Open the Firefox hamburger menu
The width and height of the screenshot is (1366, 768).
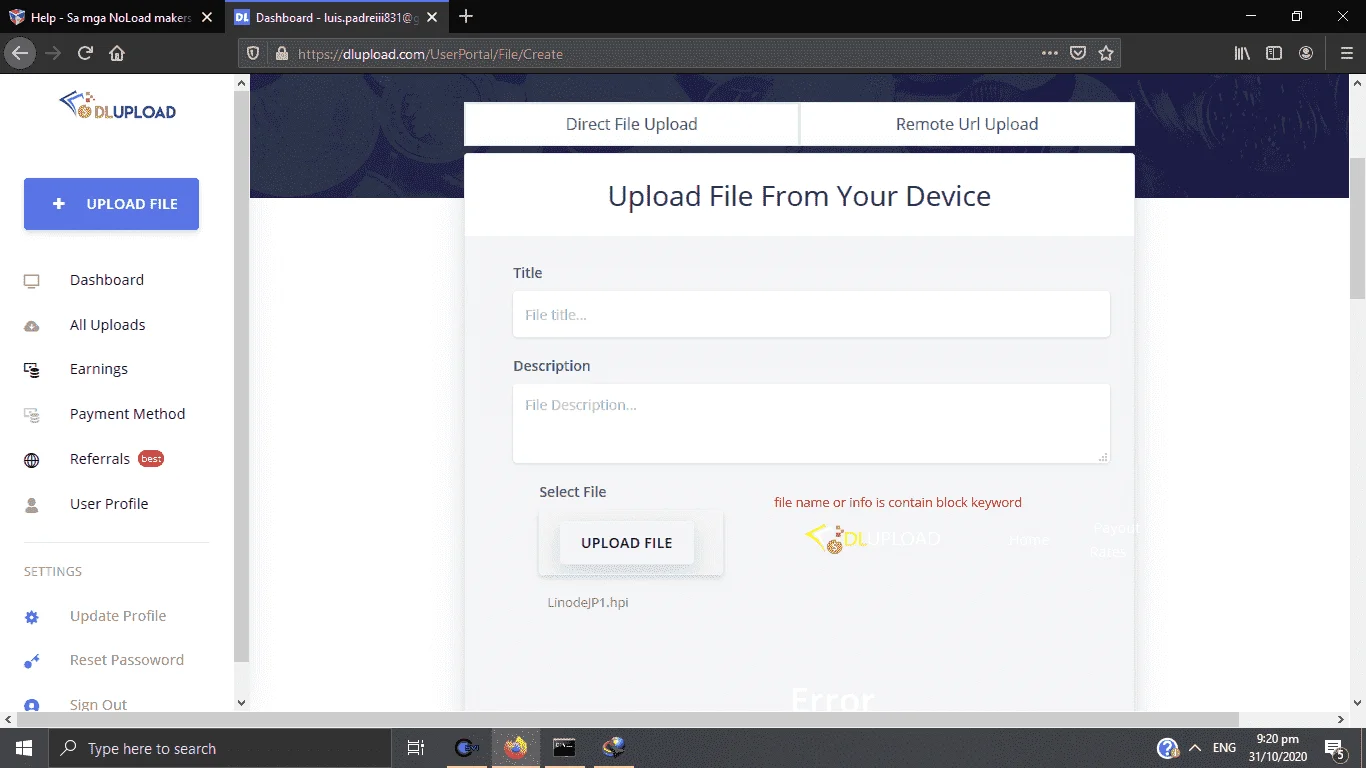point(1346,54)
